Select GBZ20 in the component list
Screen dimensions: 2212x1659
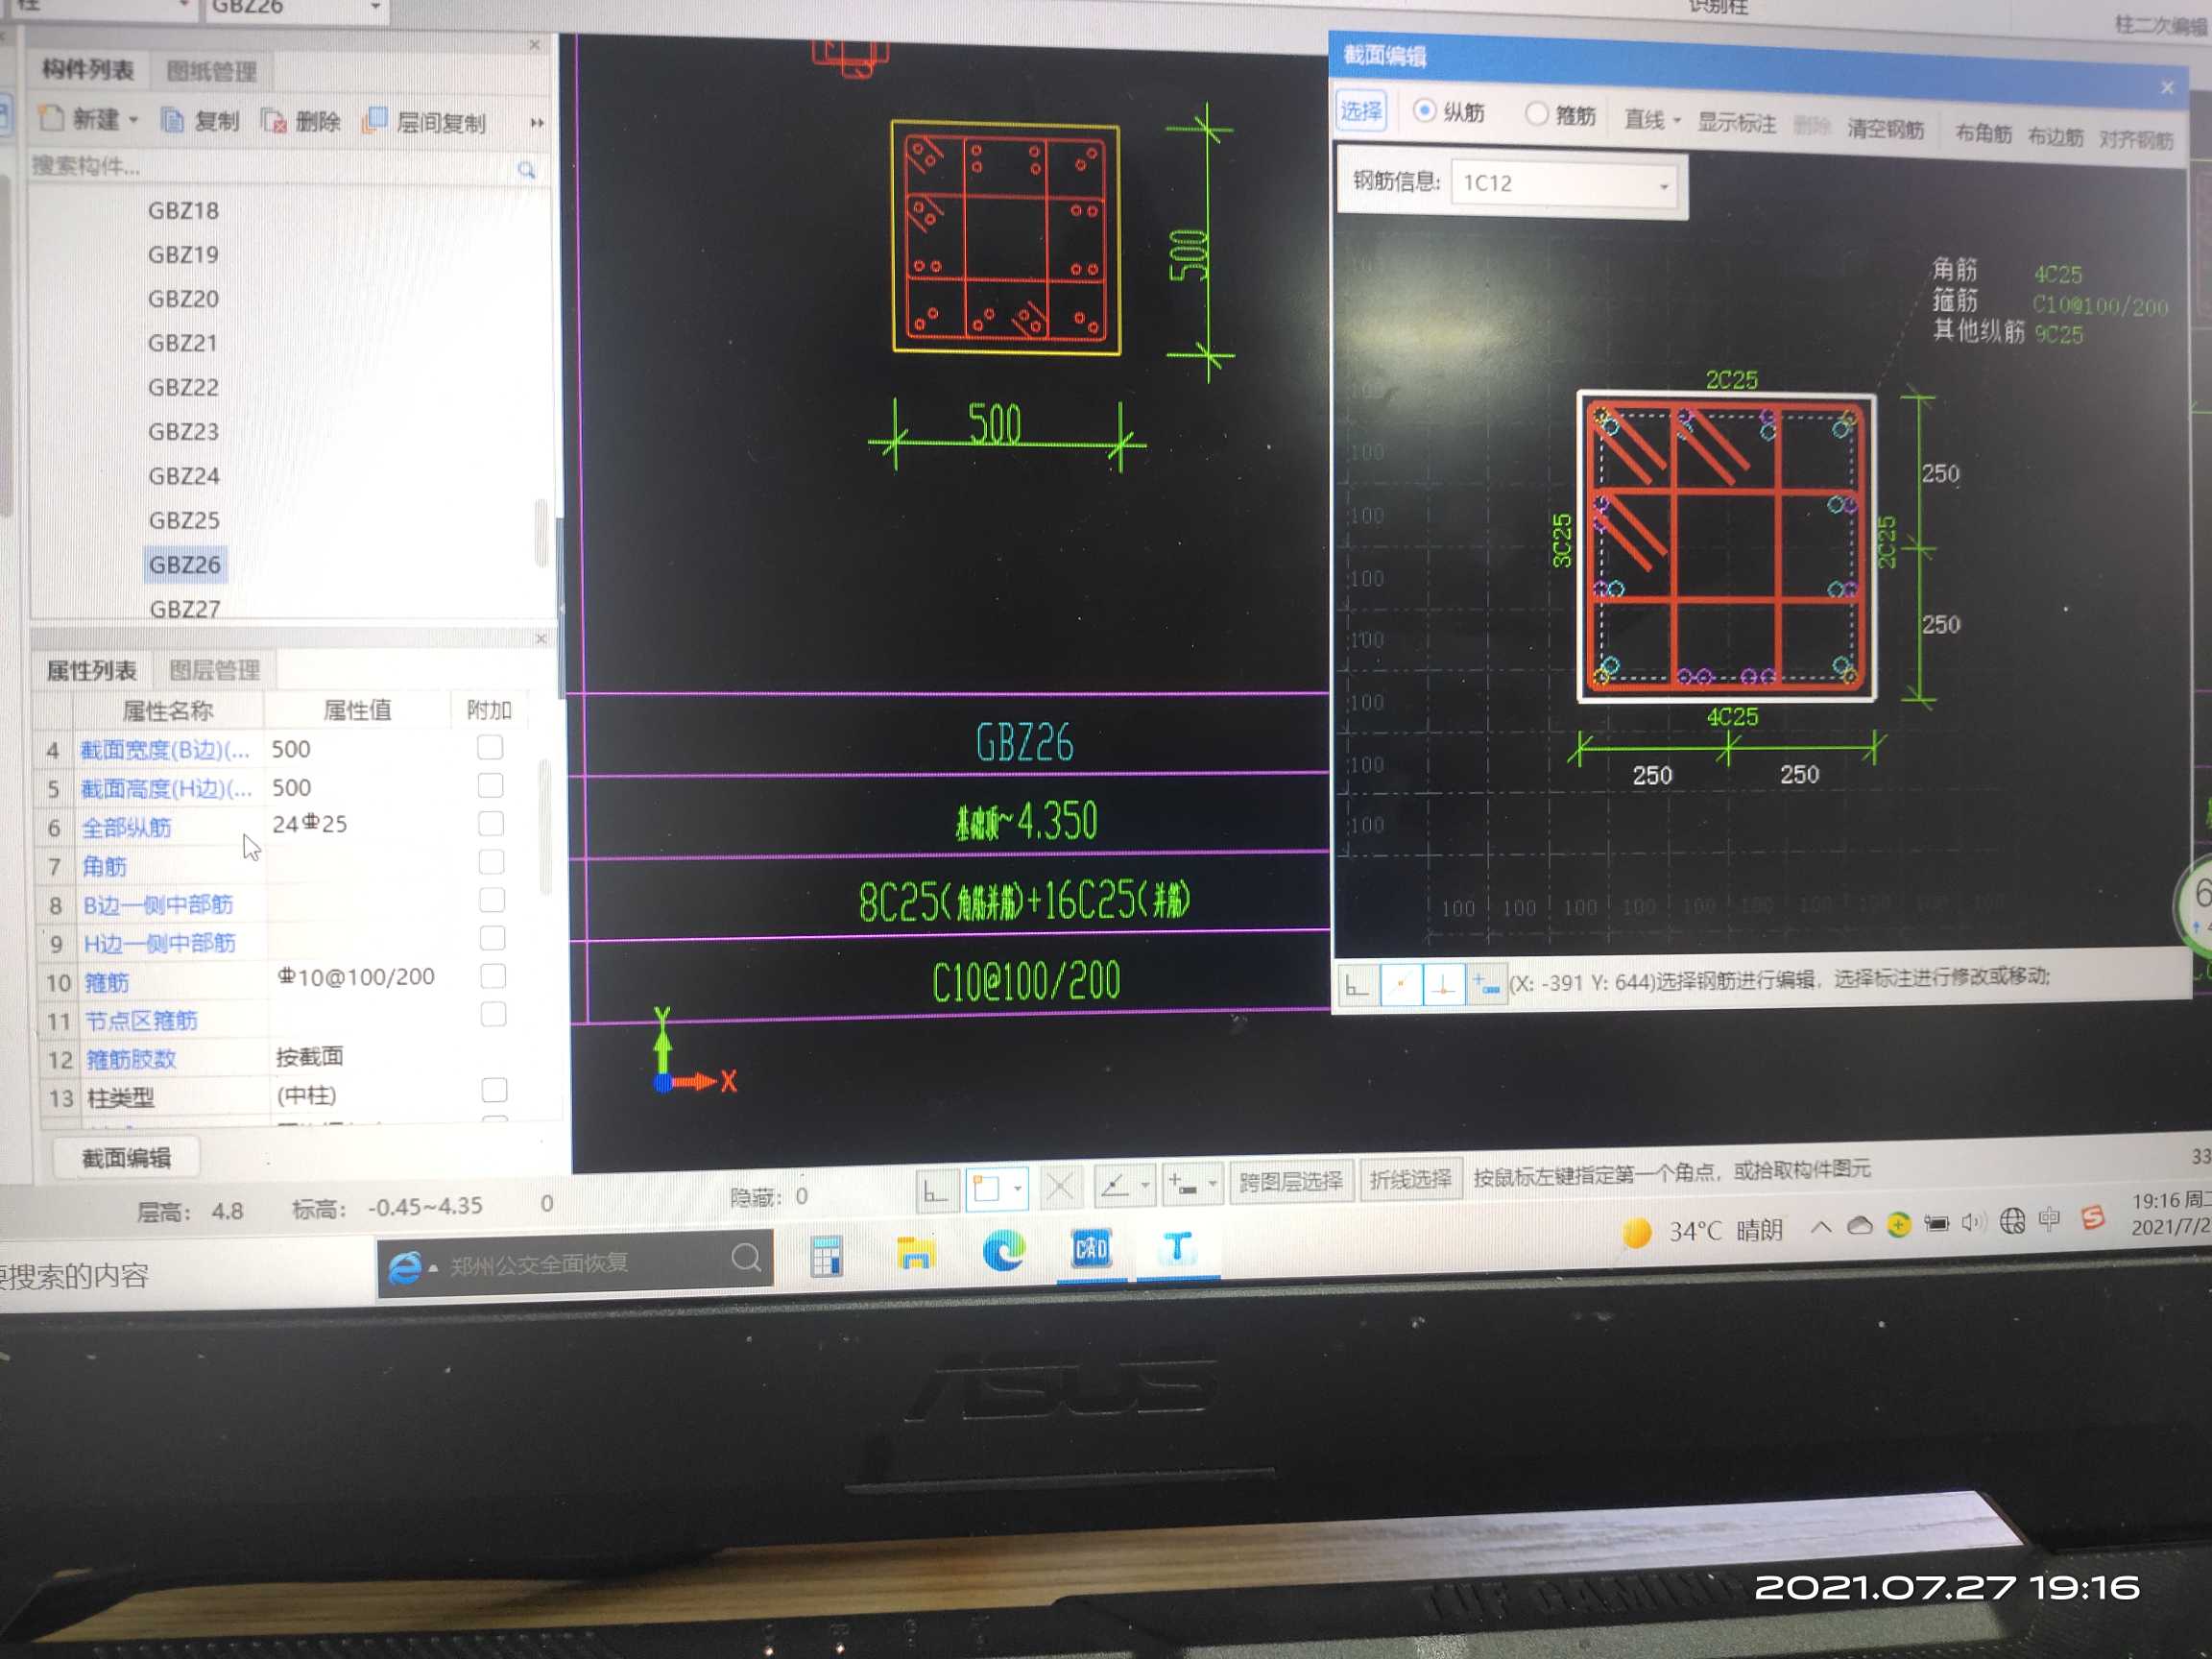[183, 299]
